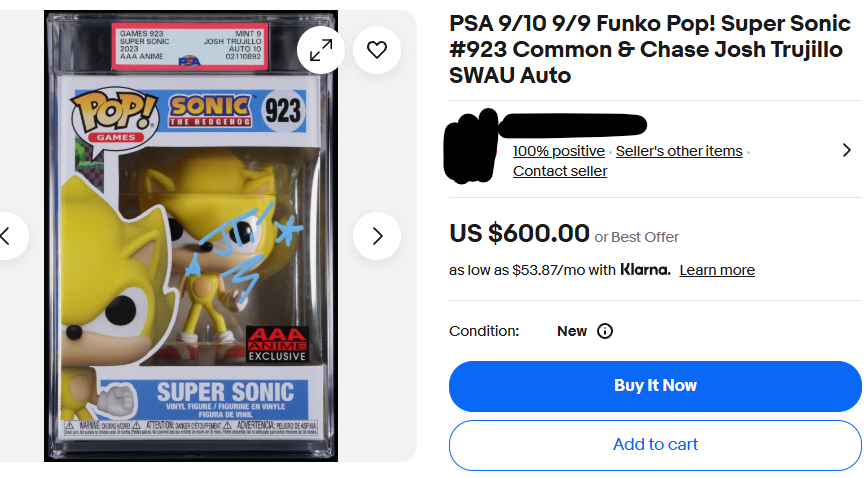Expand the product image to full view
This screenshot has height=478, width=868.
click(321, 50)
